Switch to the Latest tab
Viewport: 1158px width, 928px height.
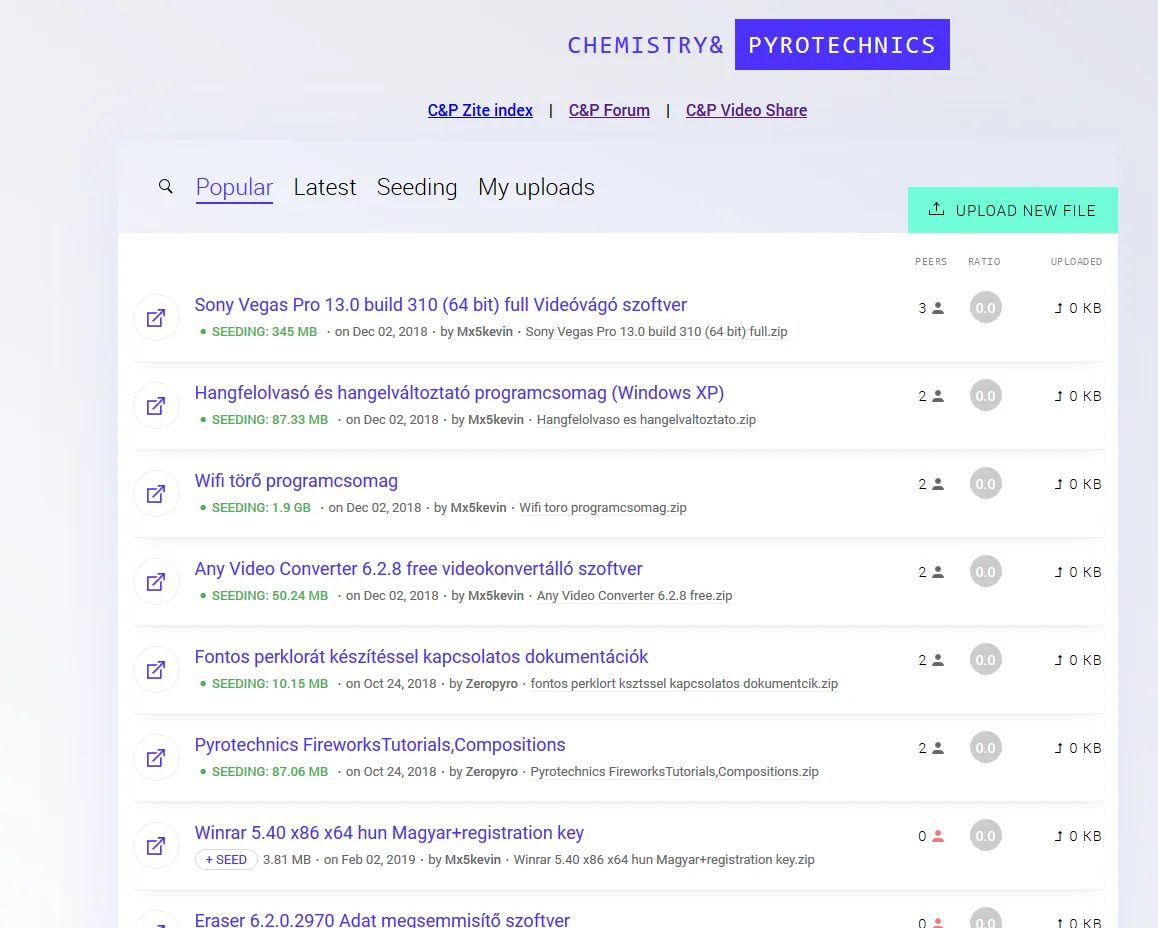click(325, 188)
